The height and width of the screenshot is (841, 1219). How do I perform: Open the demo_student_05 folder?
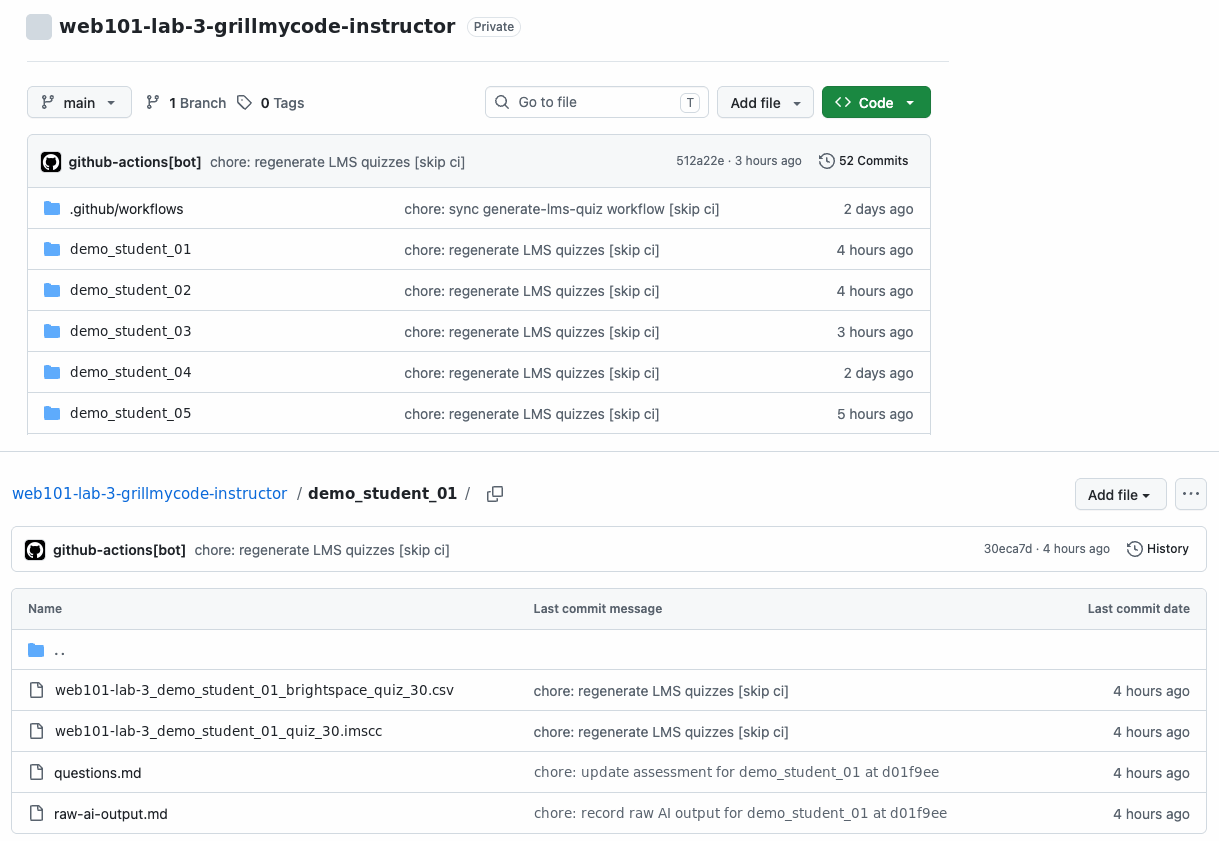coord(130,413)
